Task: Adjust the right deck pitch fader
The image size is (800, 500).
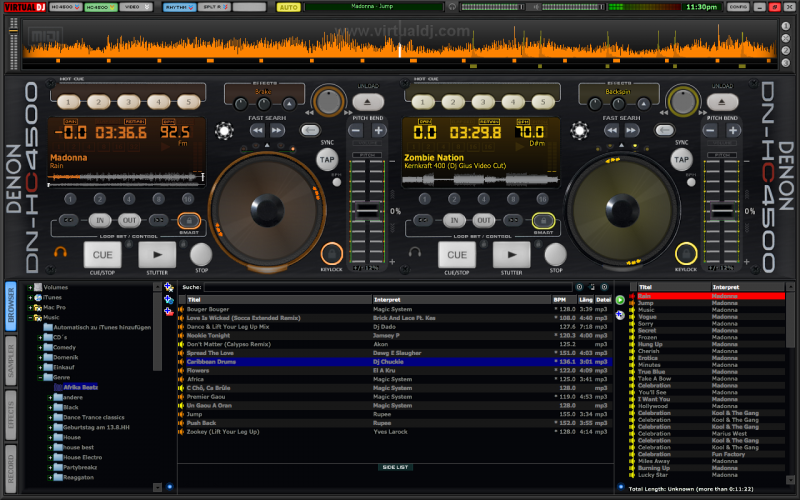Action: click(x=721, y=210)
